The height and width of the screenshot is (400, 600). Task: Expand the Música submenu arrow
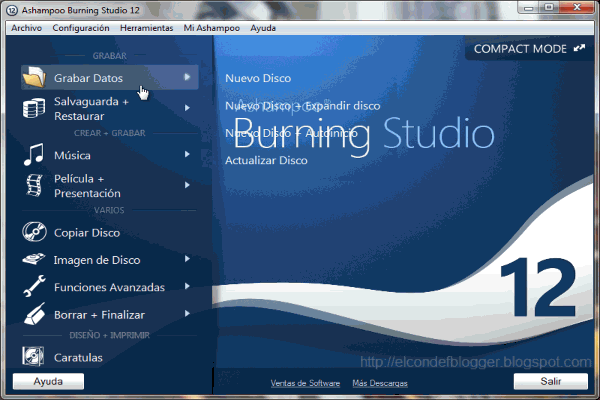[x=187, y=155]
